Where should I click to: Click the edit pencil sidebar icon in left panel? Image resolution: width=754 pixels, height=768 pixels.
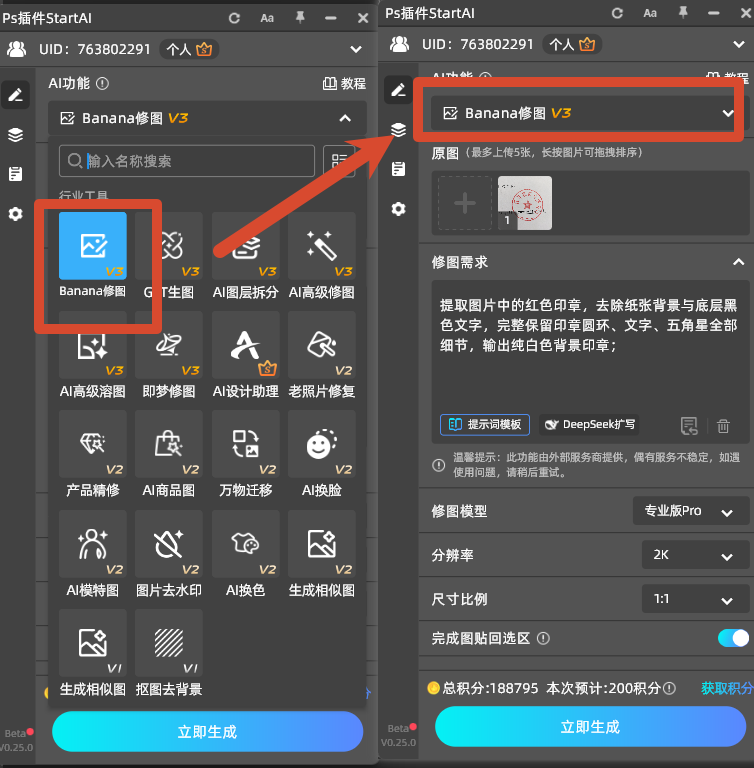click(x=16, y=95)
